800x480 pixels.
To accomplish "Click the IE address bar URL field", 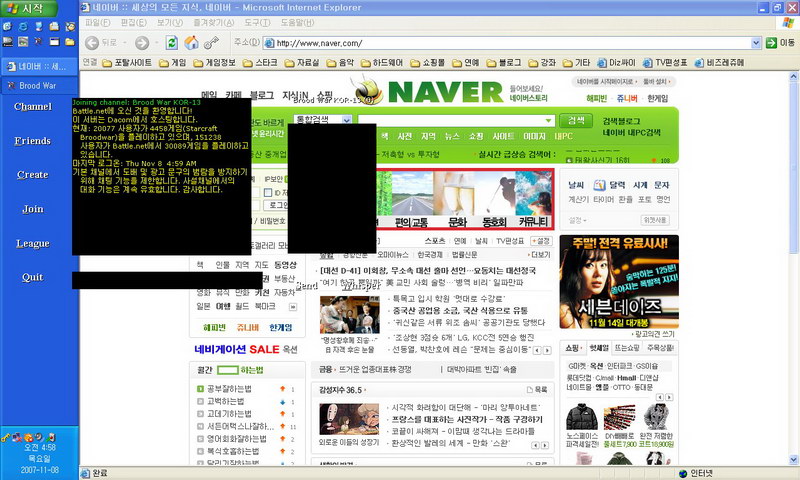I will coord(513,43).
